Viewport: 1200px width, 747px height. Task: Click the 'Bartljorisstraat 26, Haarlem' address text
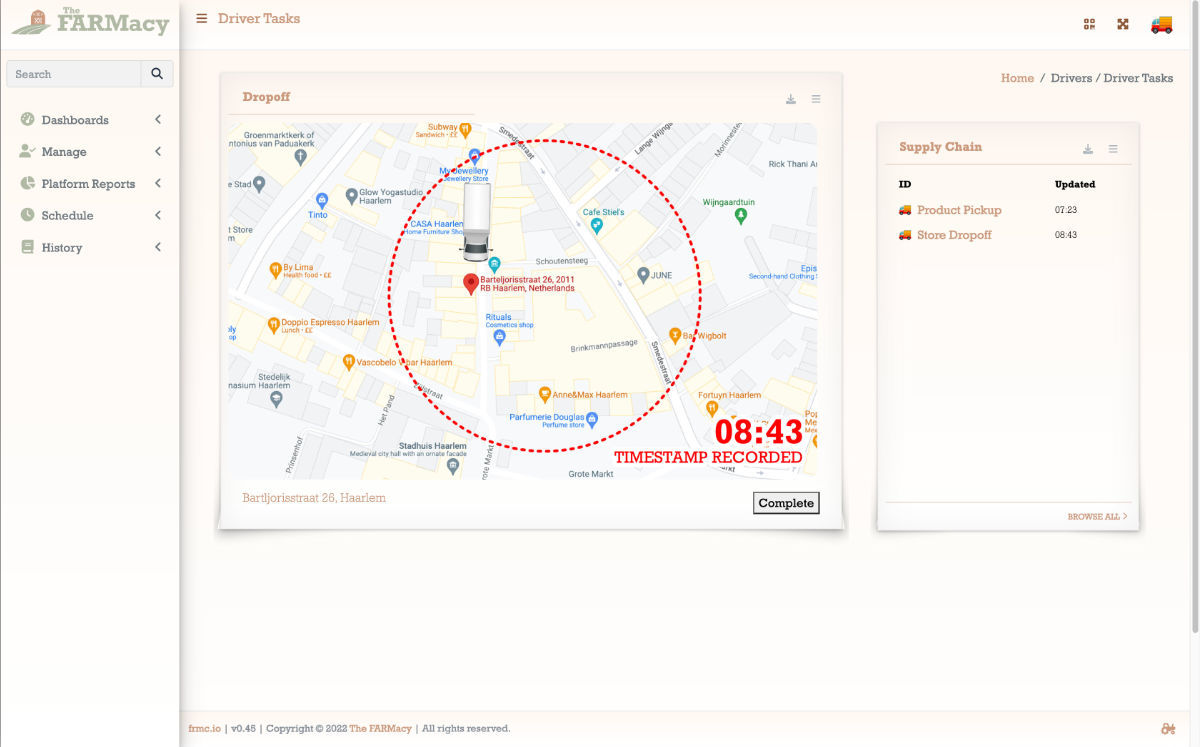314,498
